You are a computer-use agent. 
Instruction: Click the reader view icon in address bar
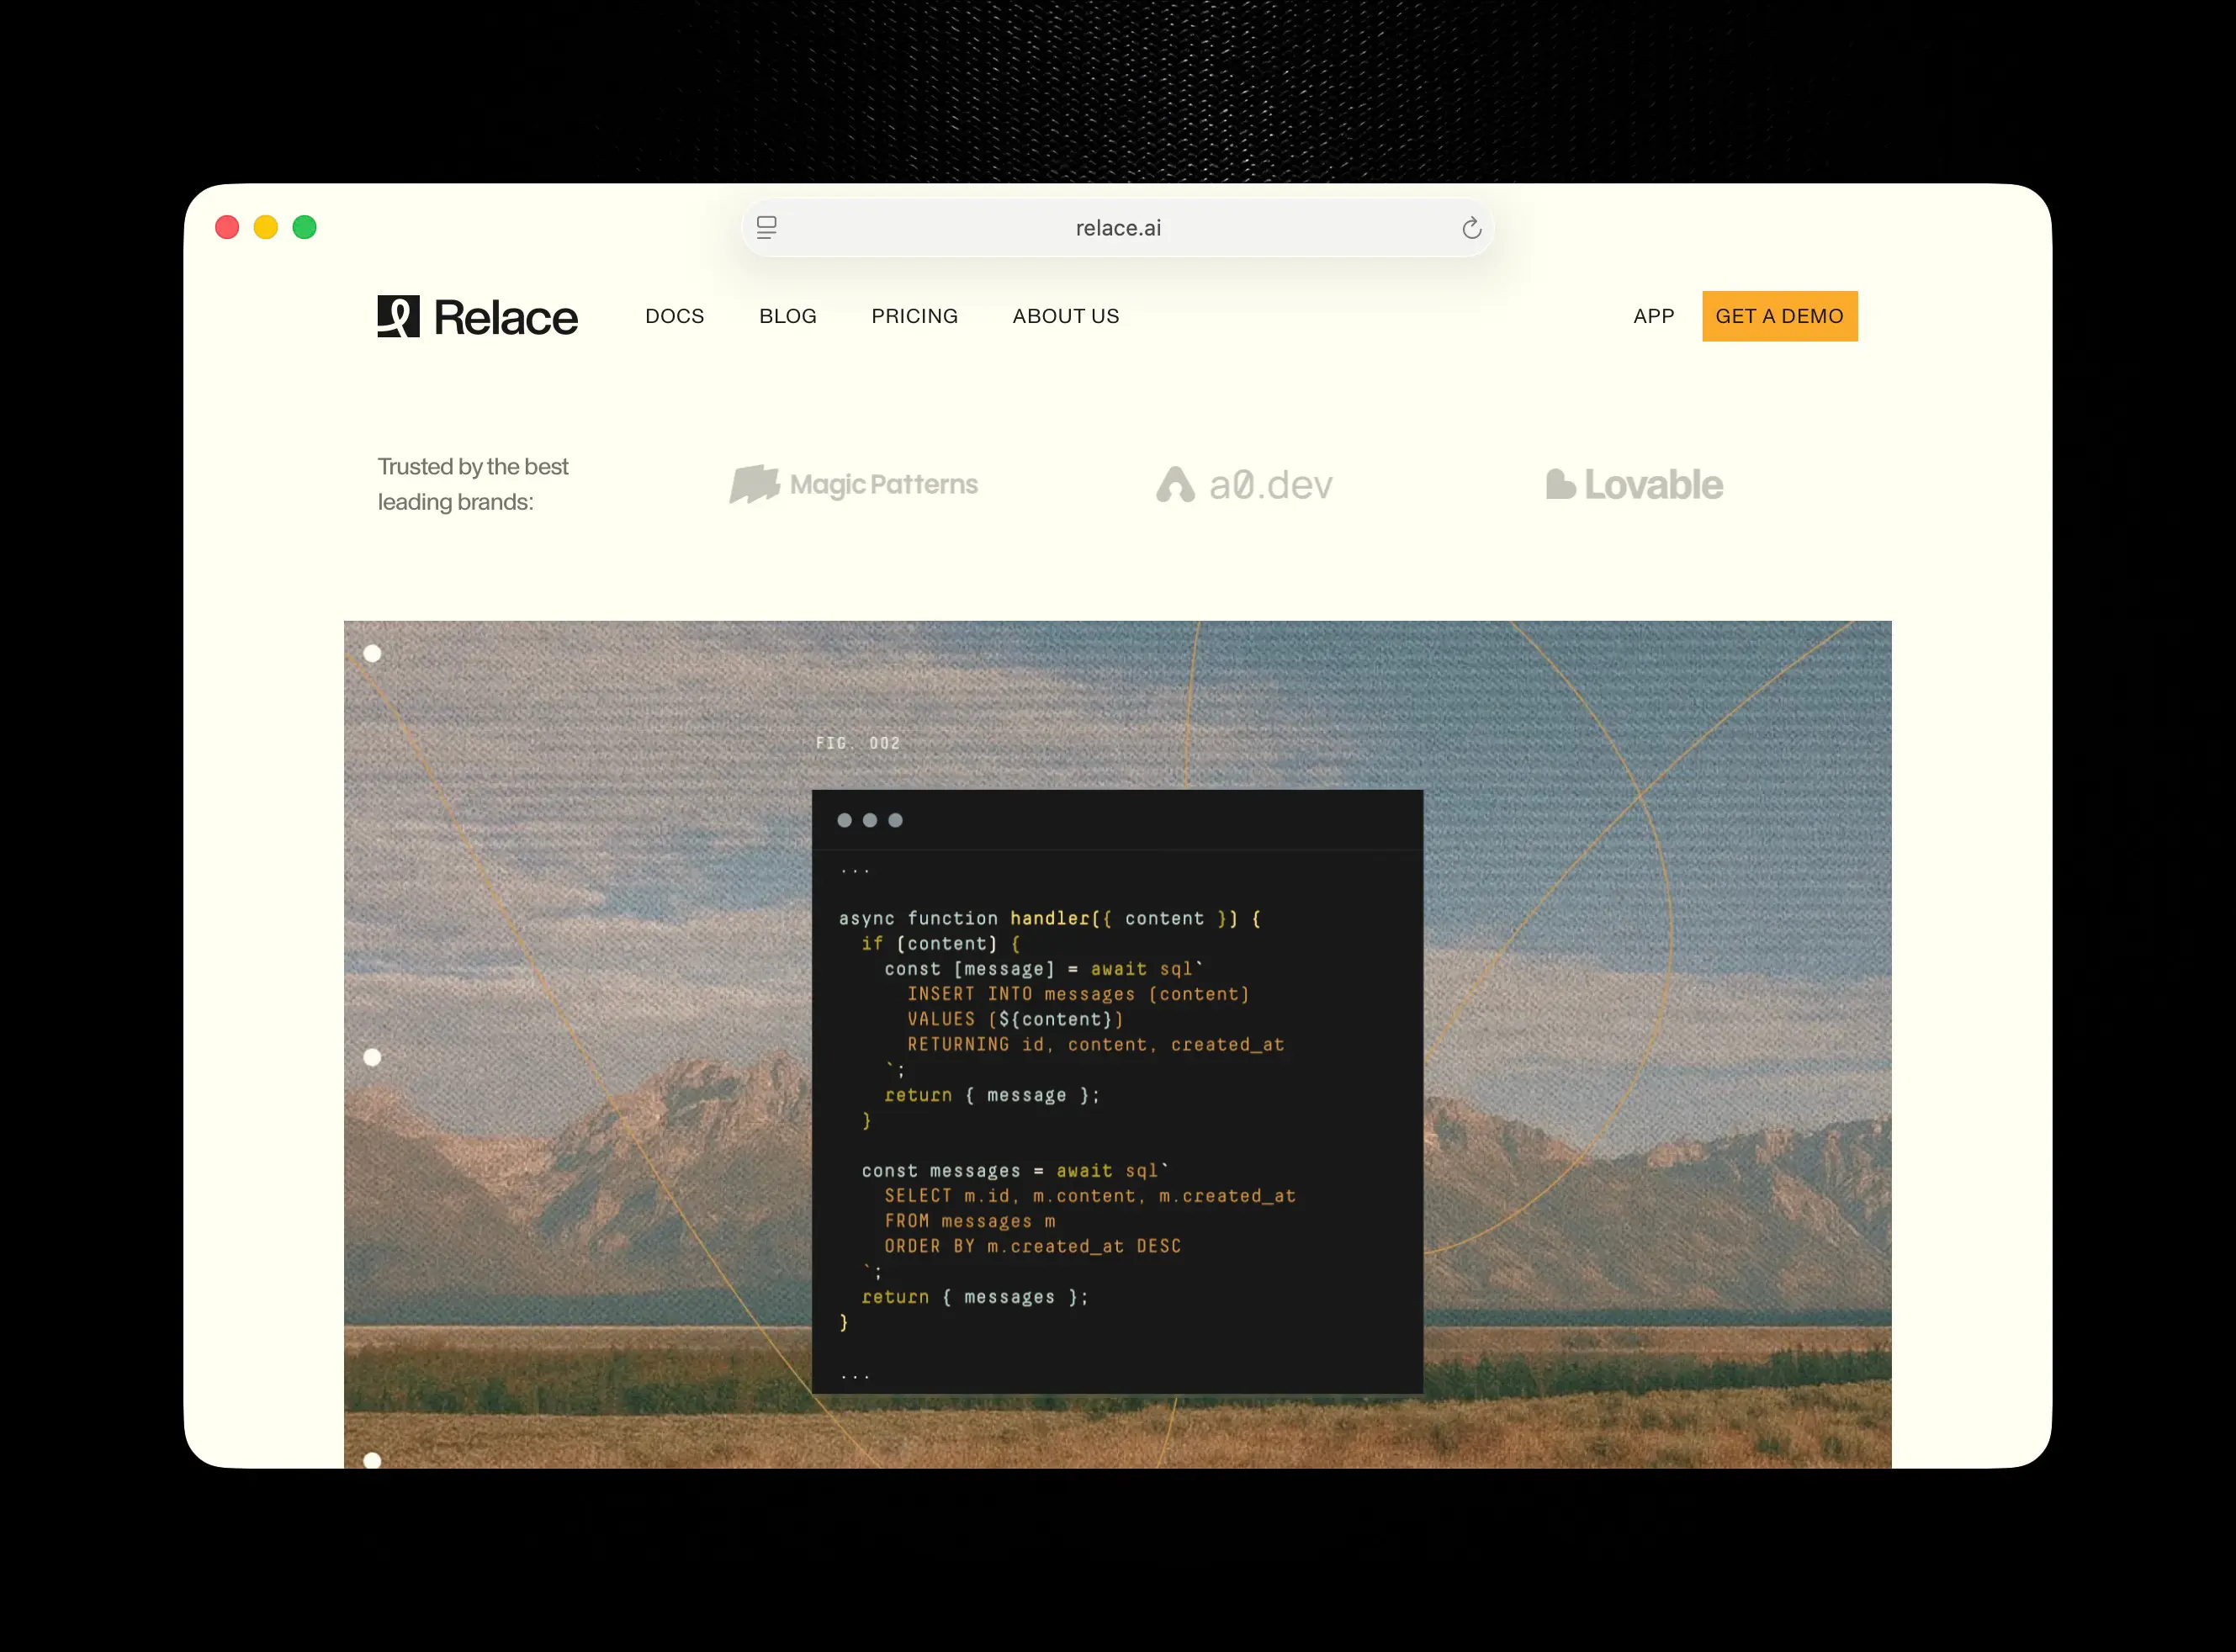coord(766,228)
